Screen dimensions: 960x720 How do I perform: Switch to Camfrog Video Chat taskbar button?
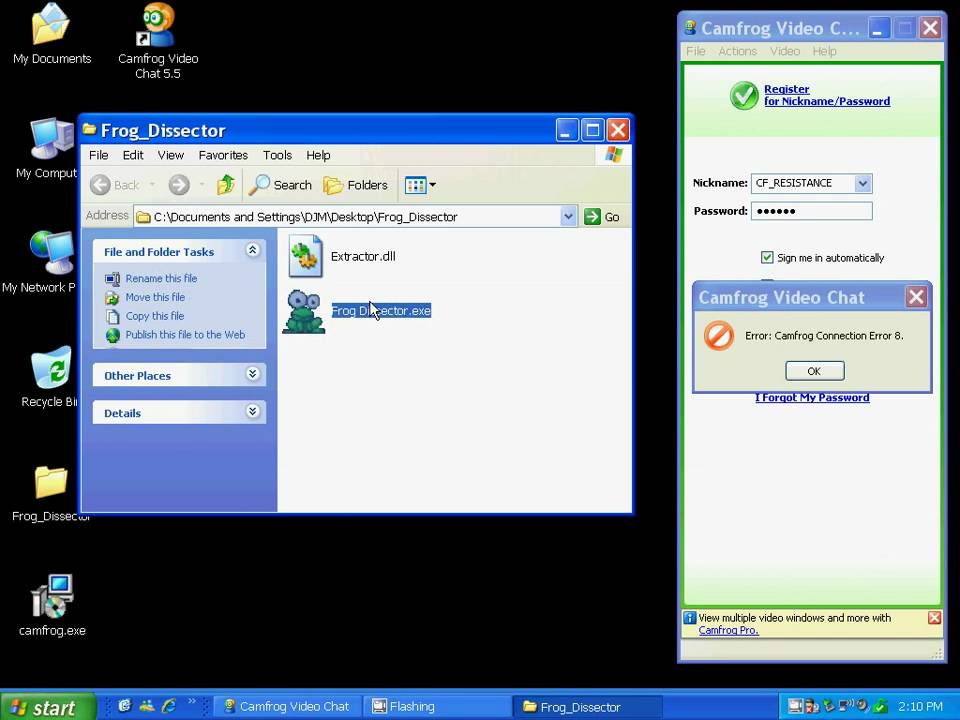[287, 707]
